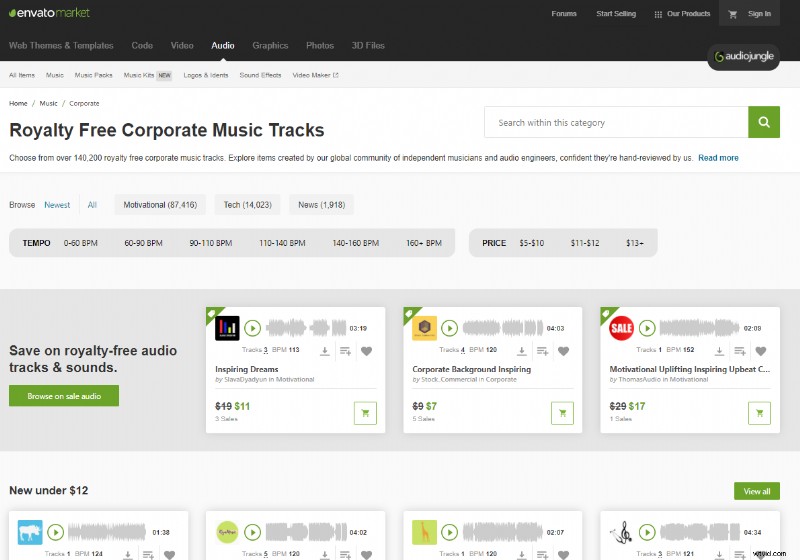This screenshot has width=800, height=560.
Task: Open Inspiring Dreams author thumbnail
Action: (x=227, y=328)
